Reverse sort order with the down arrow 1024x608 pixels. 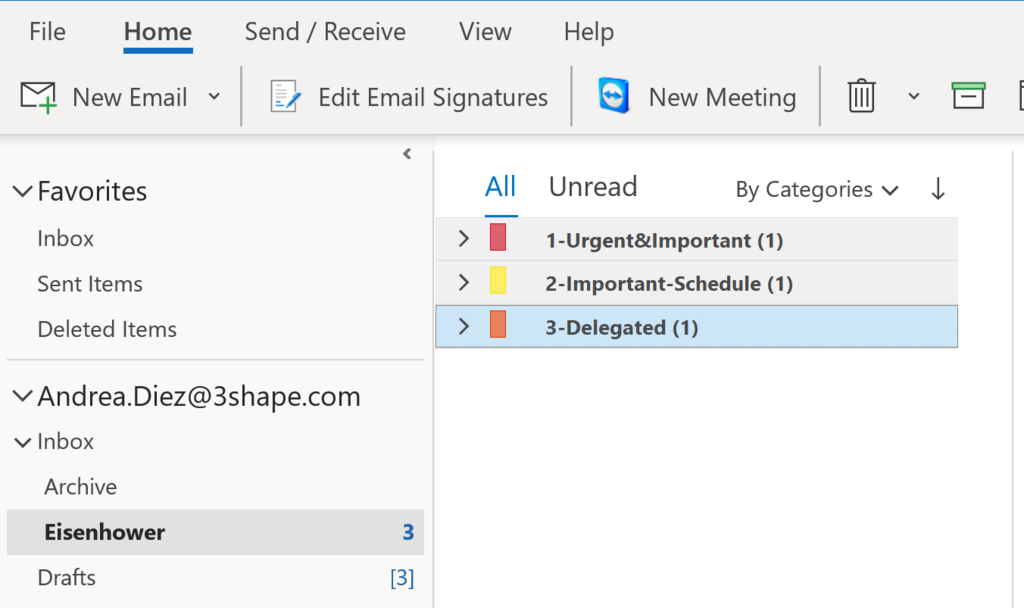point(937,189)
